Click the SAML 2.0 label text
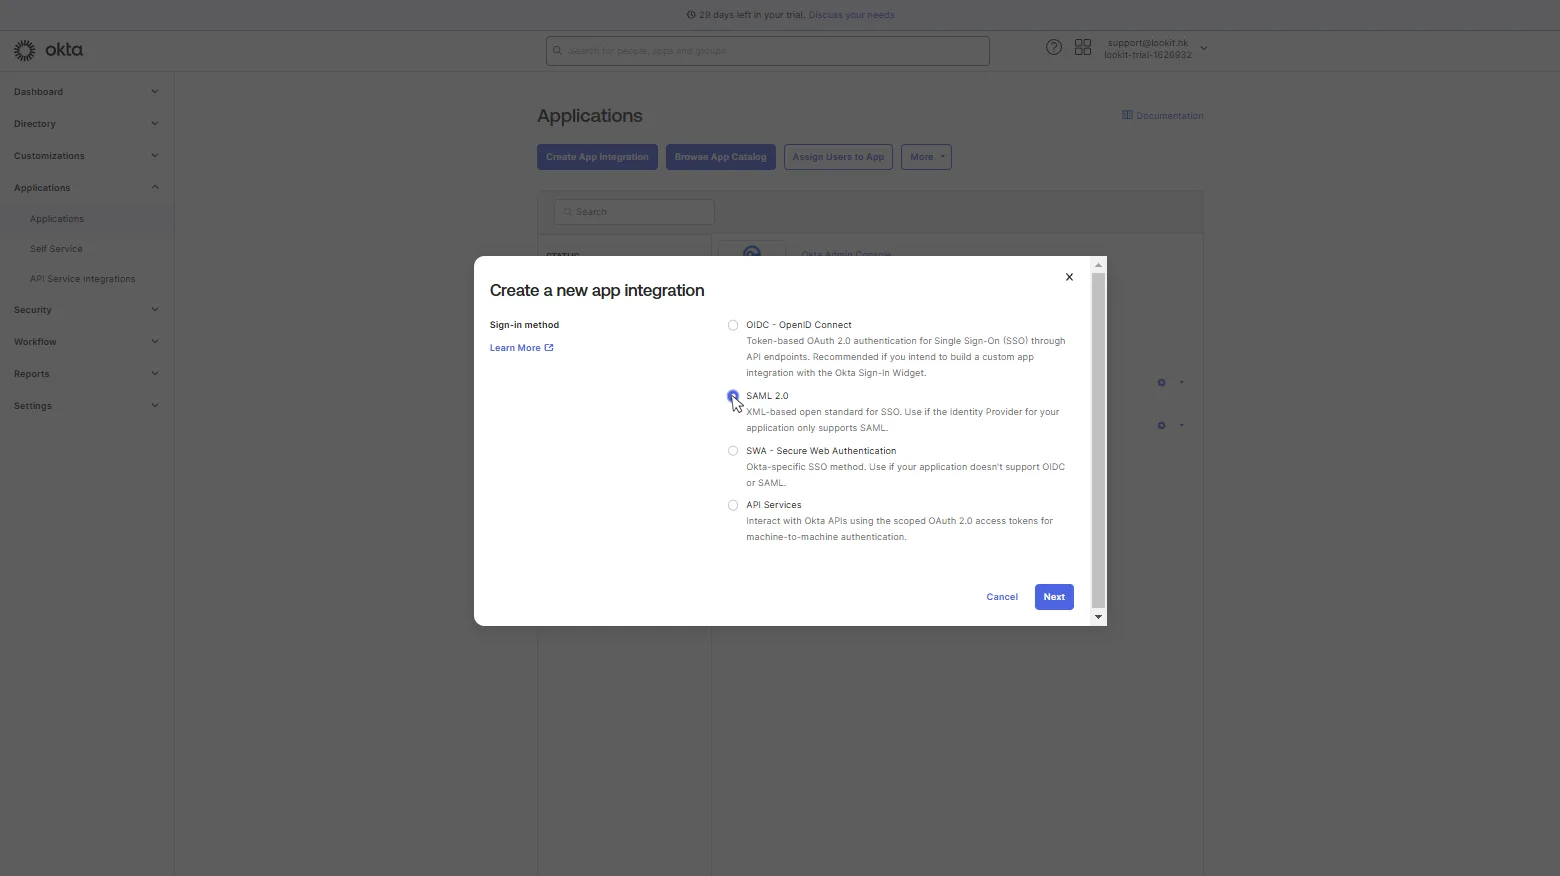1560x876 pixels. pyautogui.click(x=767, y=396)
